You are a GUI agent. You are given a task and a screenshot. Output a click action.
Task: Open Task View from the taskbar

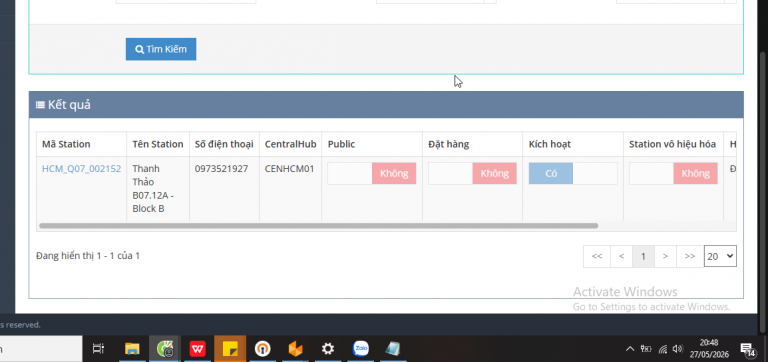98,349
